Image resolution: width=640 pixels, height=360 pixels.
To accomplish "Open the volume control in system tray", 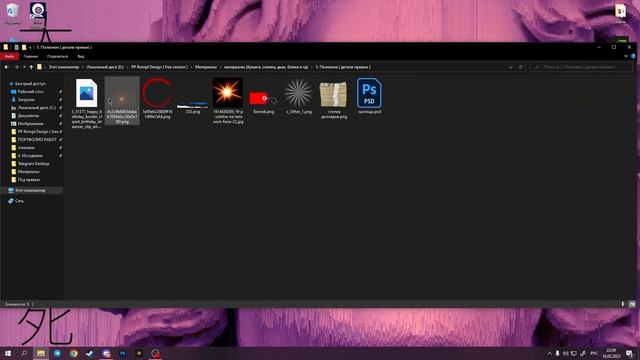I will (x=566, y=353).
